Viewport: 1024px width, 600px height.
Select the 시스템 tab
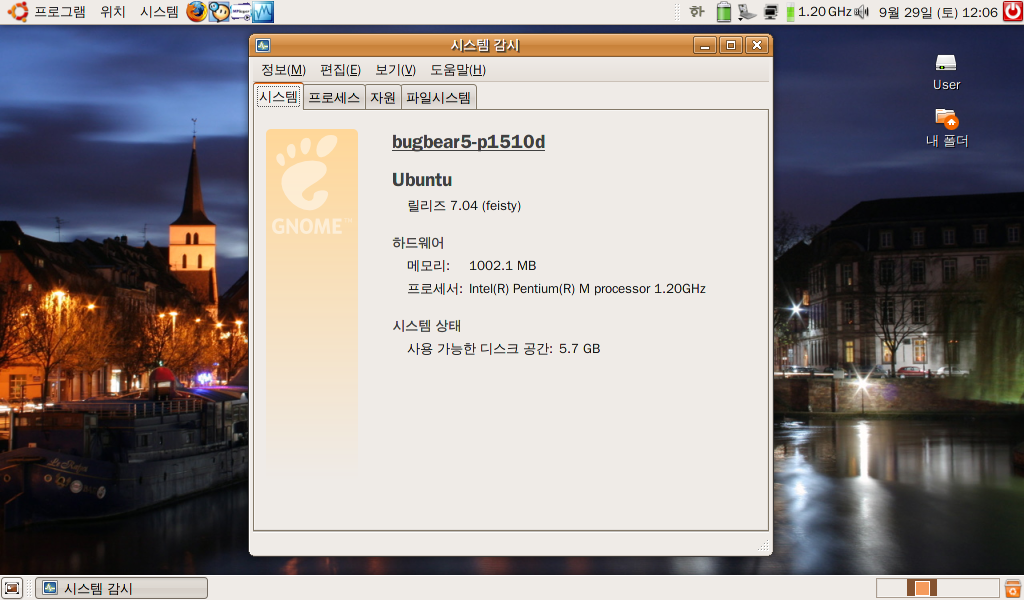click(x=279, y=97)
